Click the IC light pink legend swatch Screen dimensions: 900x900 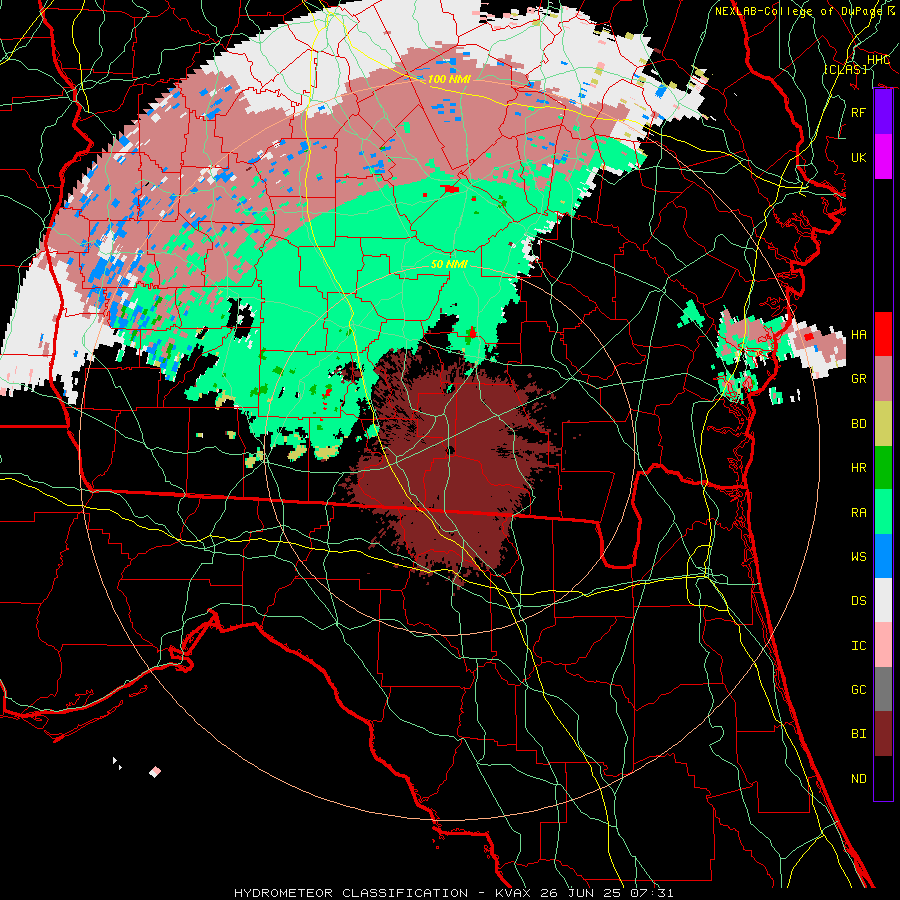883,645
